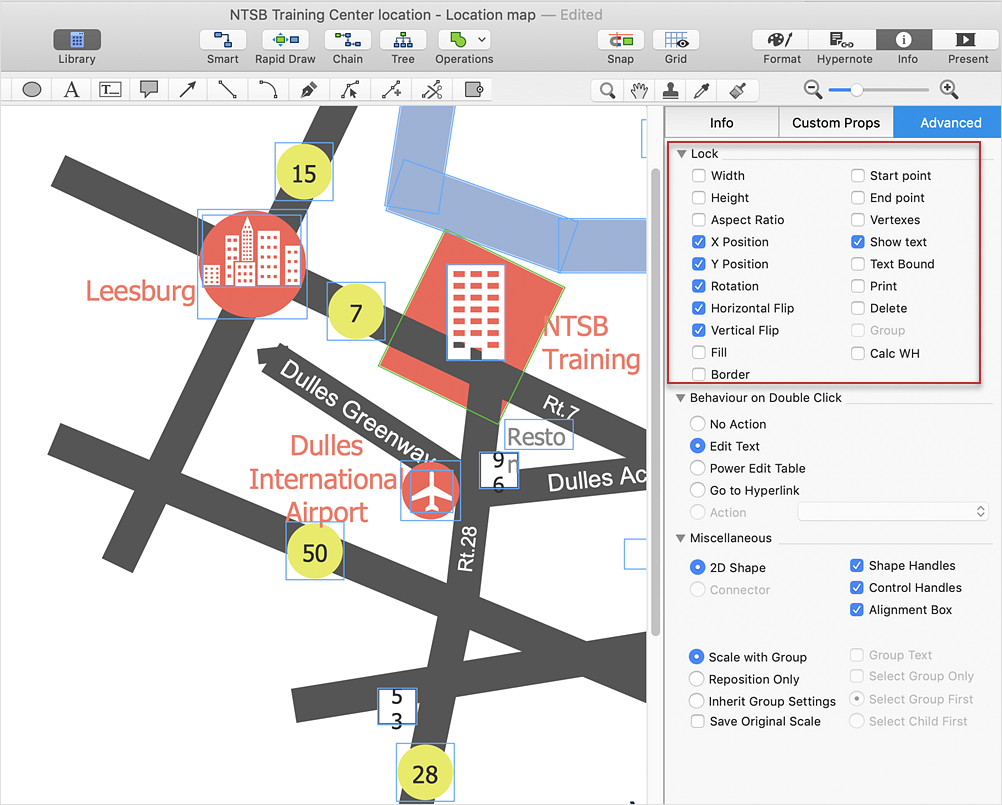This screenshot has height=805, width=1002.
Task: Disable the Shape Handles checkbox
Action: [x=857, y=566]
